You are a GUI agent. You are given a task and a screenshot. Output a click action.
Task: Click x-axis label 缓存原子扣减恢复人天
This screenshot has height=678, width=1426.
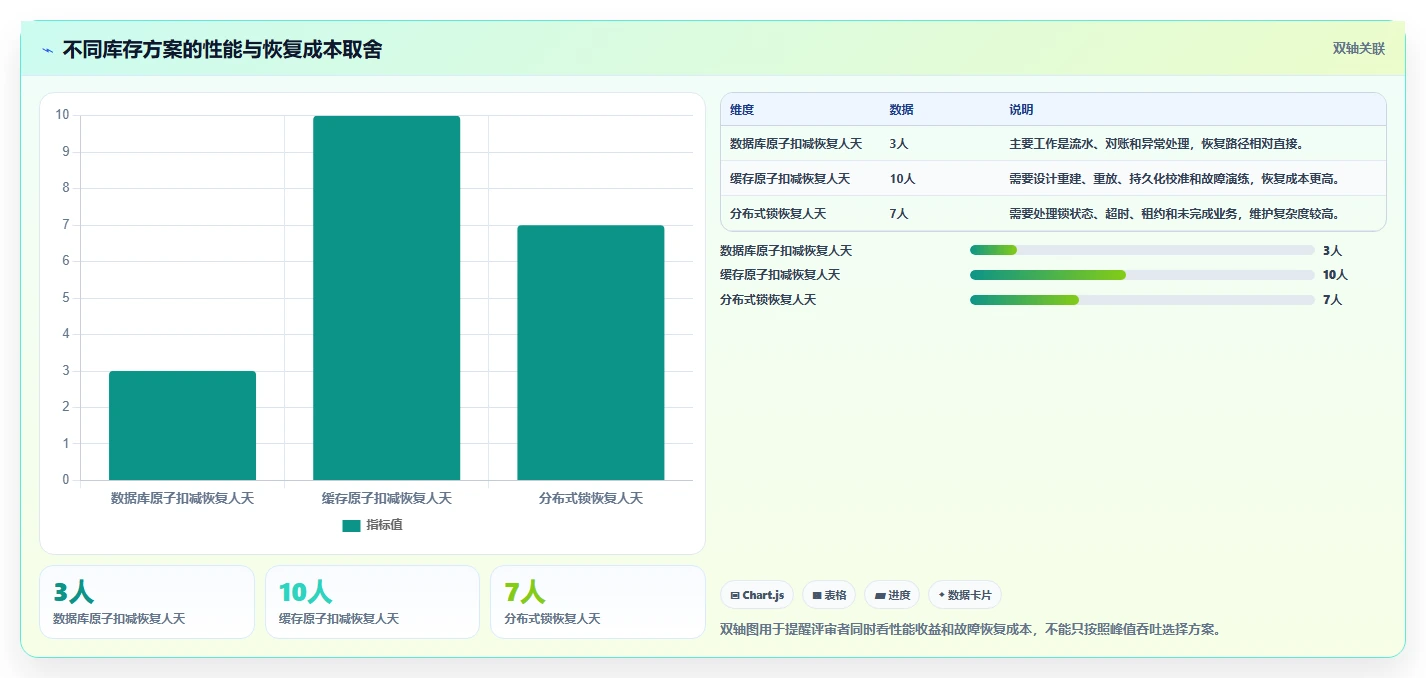pos(386,498)
